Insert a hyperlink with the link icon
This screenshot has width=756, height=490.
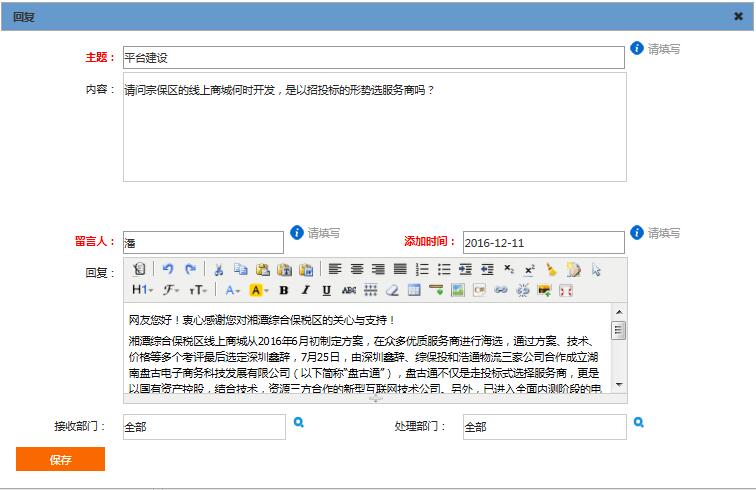click(501, 290)
